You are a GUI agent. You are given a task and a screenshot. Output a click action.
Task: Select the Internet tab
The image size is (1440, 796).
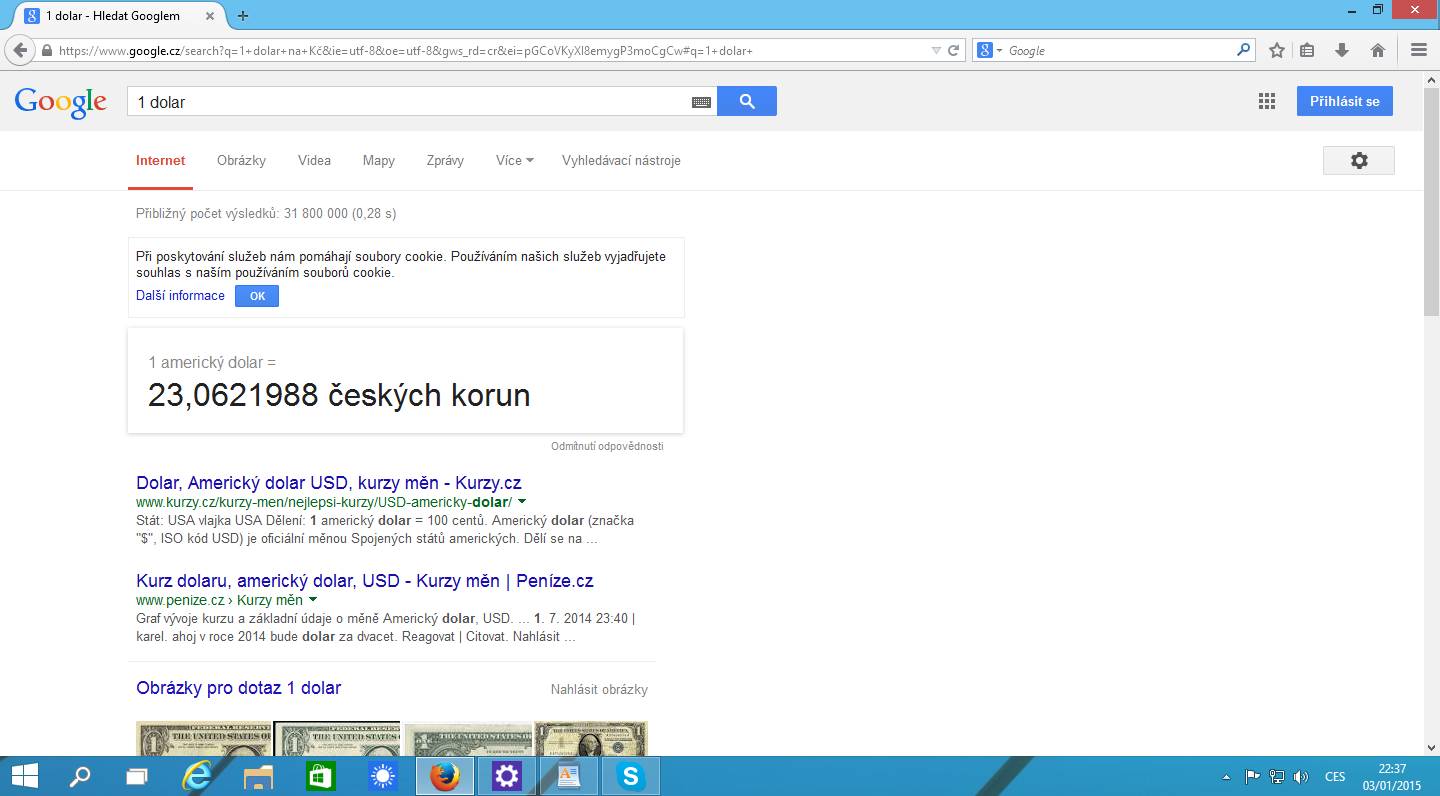(x=161, y=160)
